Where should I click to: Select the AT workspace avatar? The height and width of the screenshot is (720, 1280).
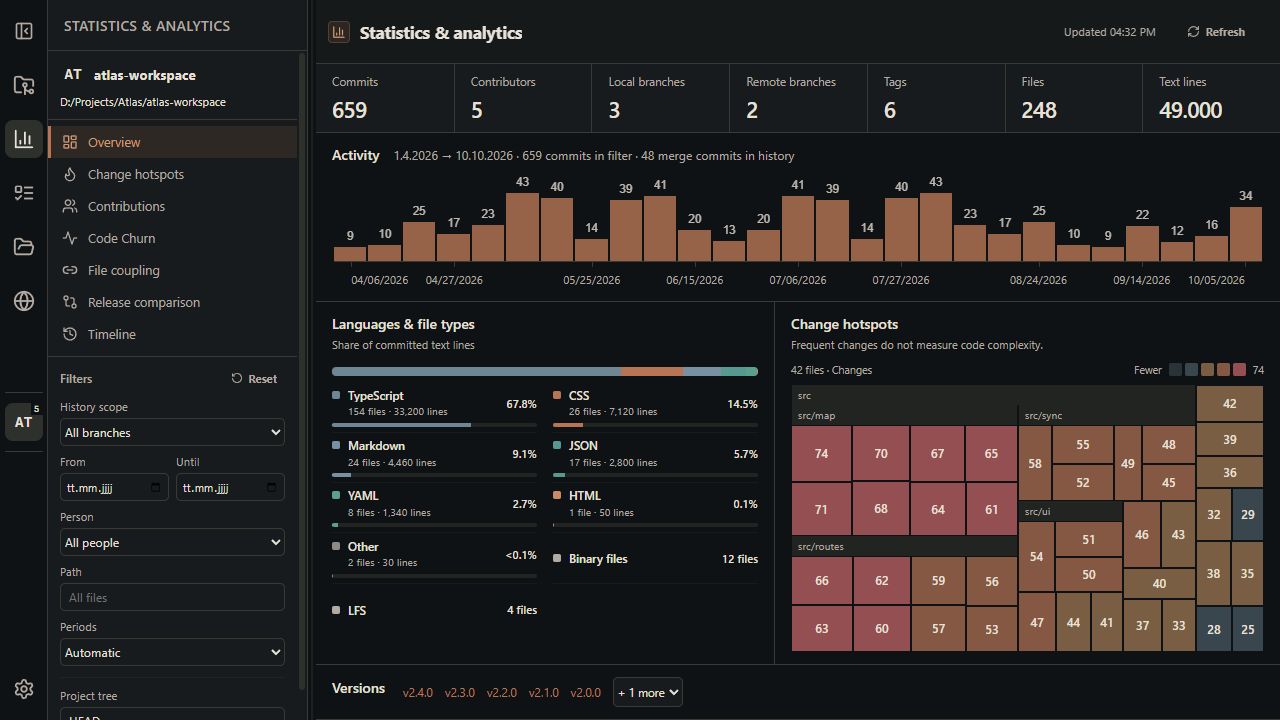[24, 421]
